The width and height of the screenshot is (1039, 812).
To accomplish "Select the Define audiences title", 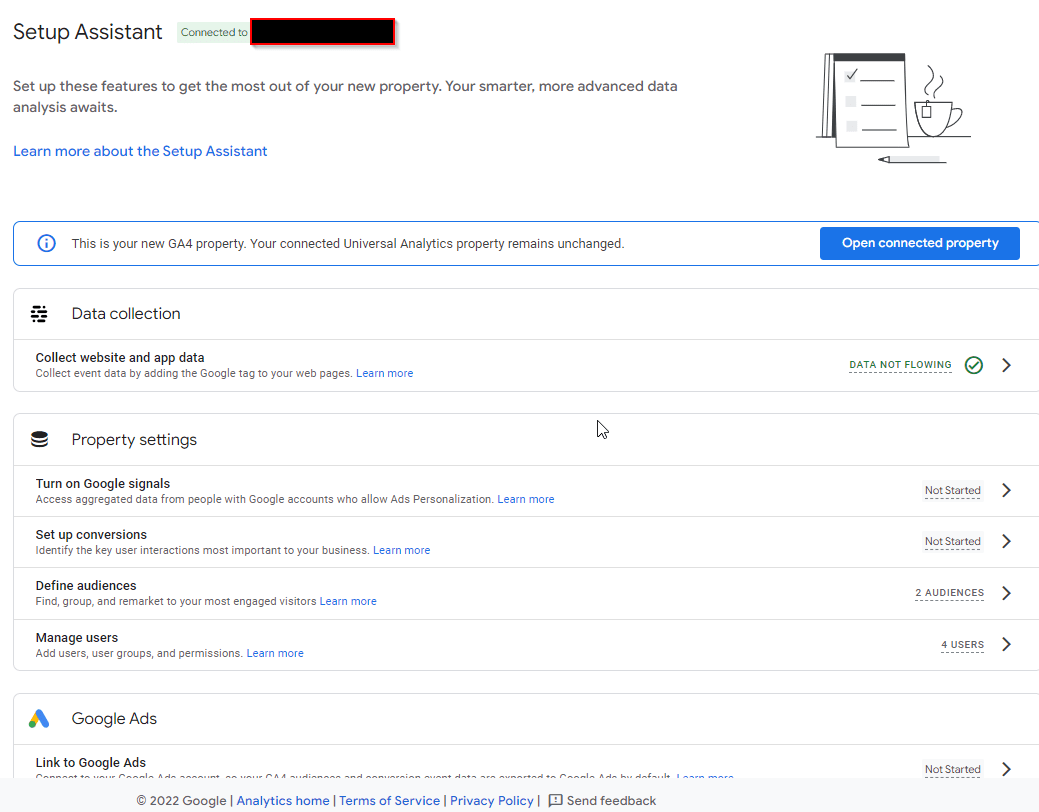I will (x=86, y=586).
